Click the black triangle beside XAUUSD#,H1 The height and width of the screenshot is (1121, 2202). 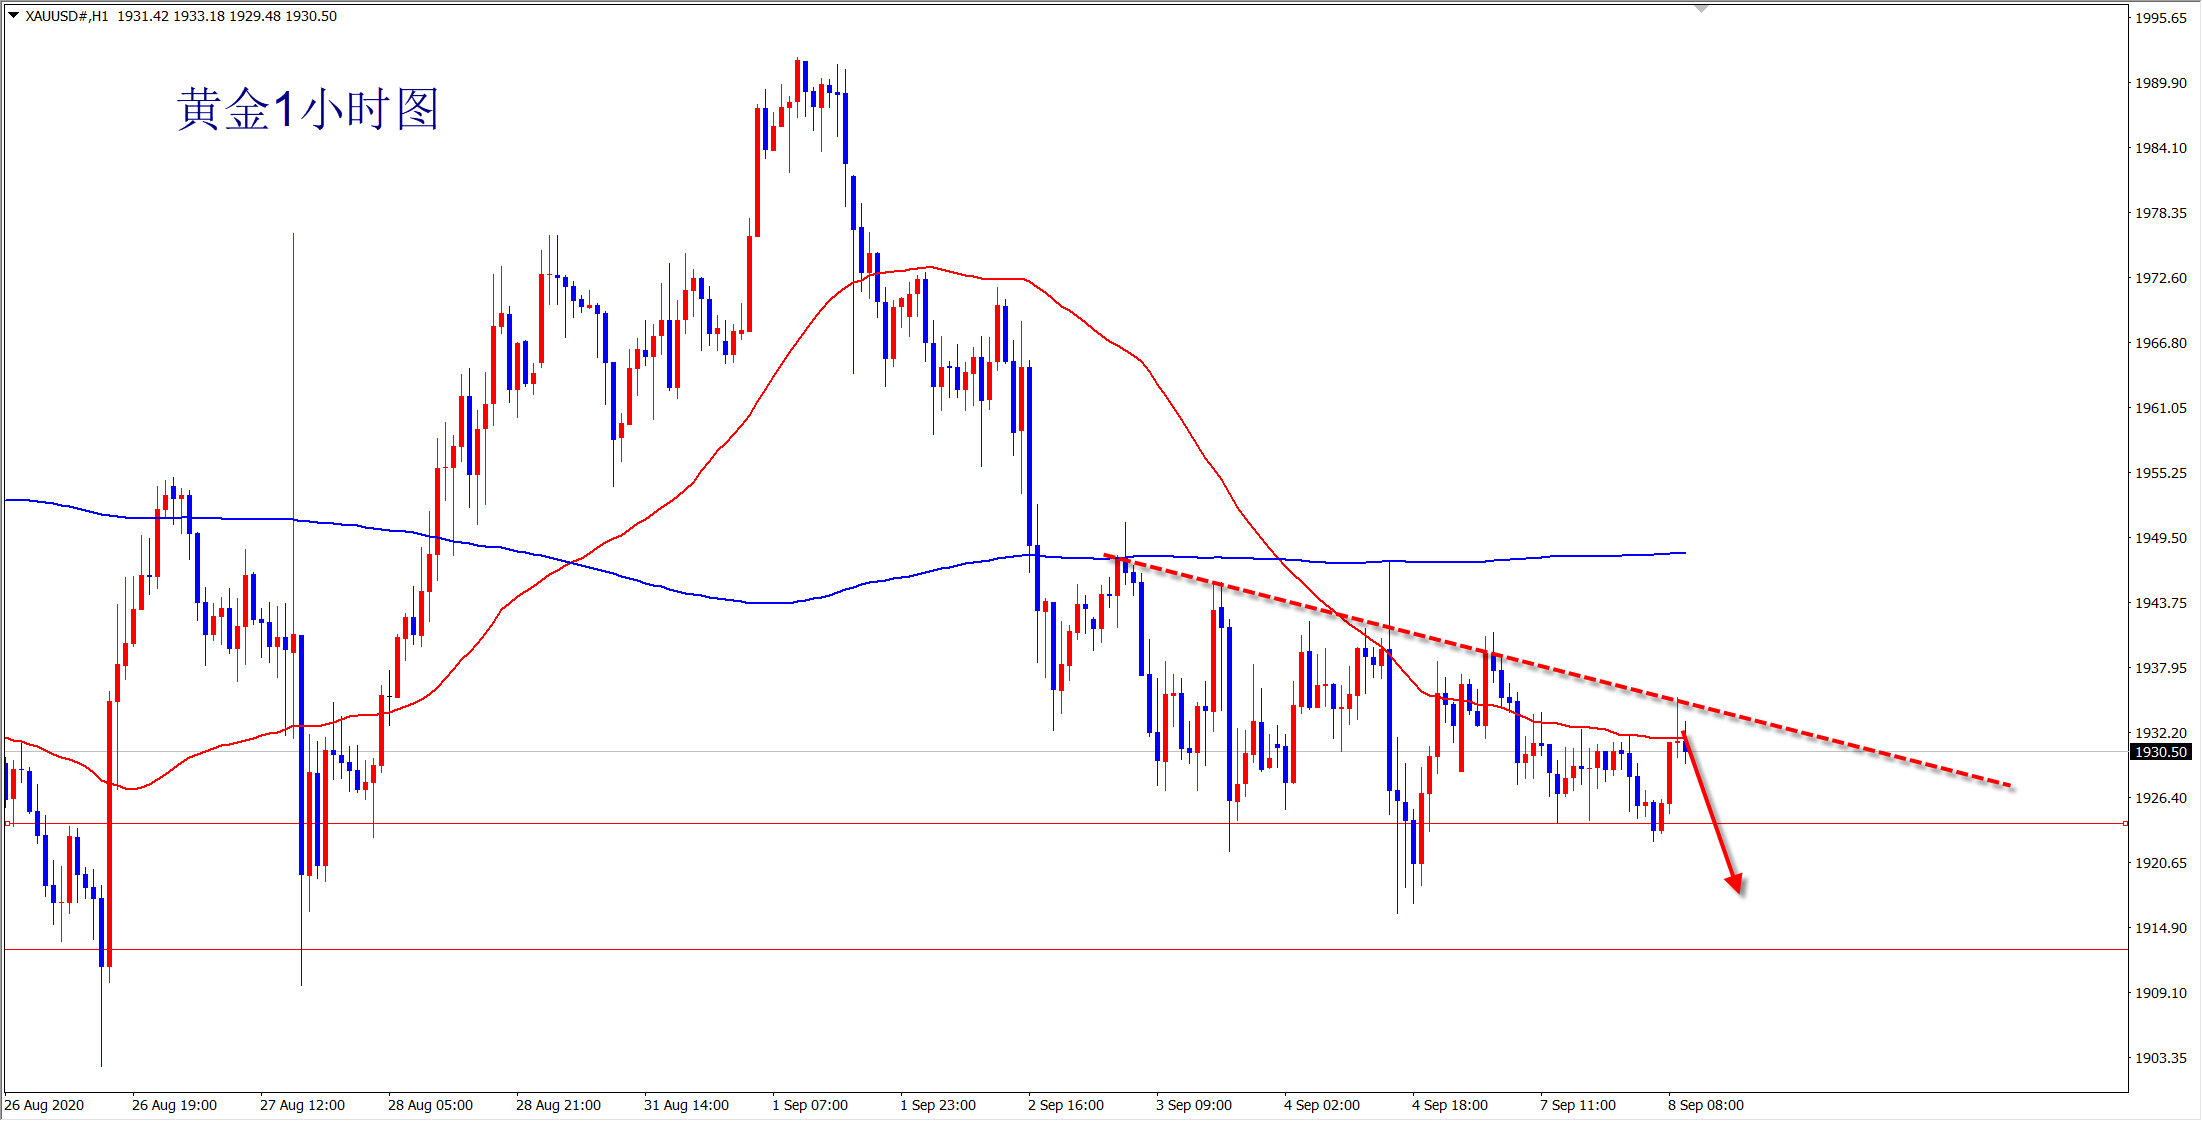[14, 15]
